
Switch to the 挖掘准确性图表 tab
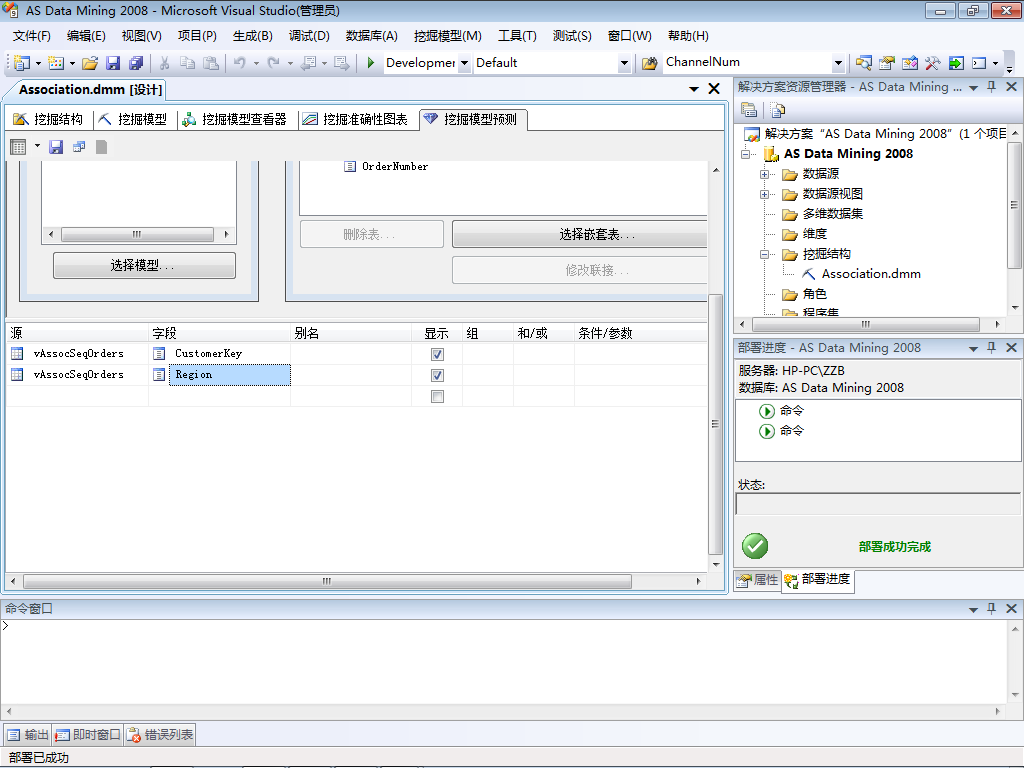click(x=356, y=119)
